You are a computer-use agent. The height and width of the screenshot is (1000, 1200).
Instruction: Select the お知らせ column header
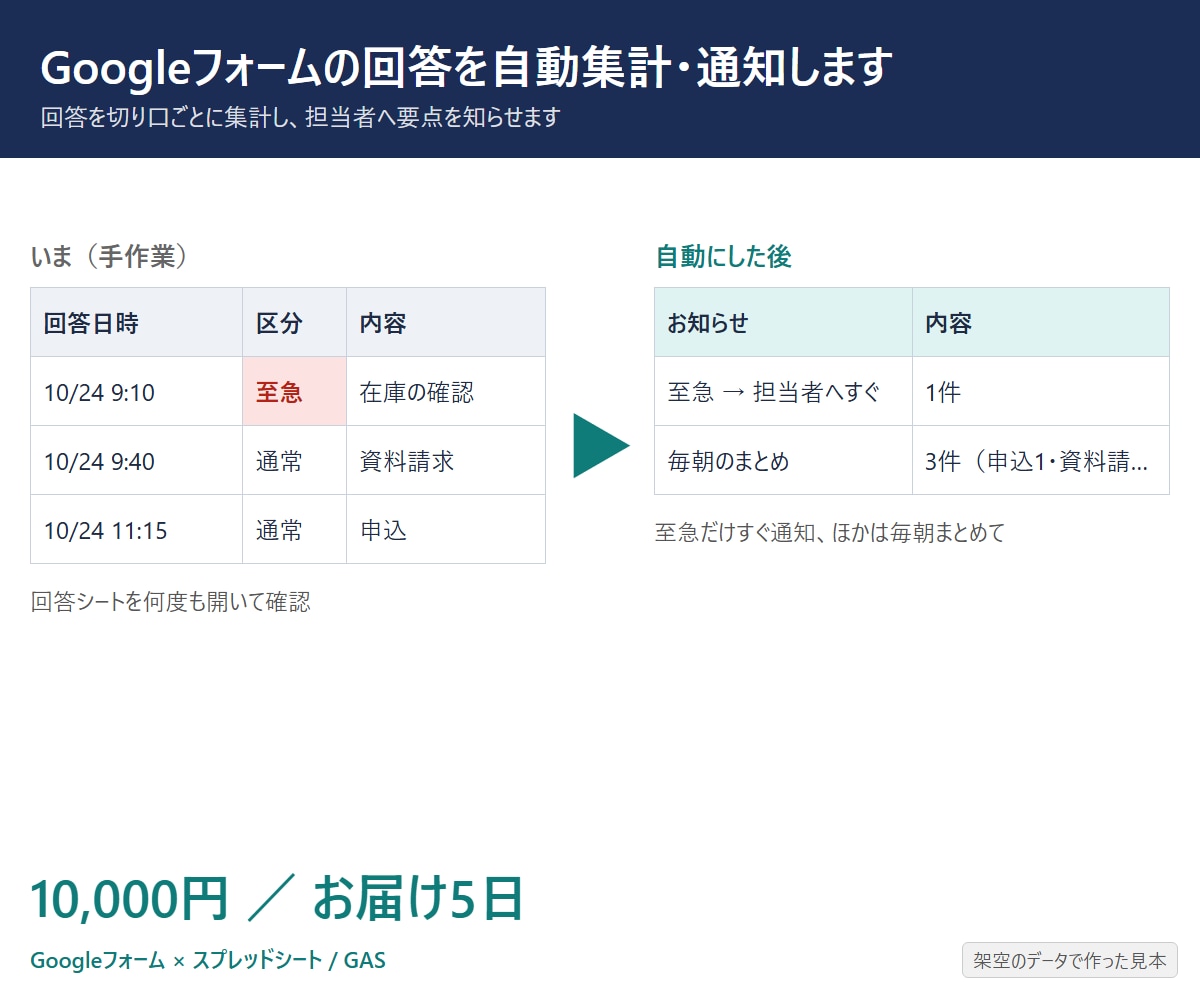pyautogui.click(x=784, y=323)
